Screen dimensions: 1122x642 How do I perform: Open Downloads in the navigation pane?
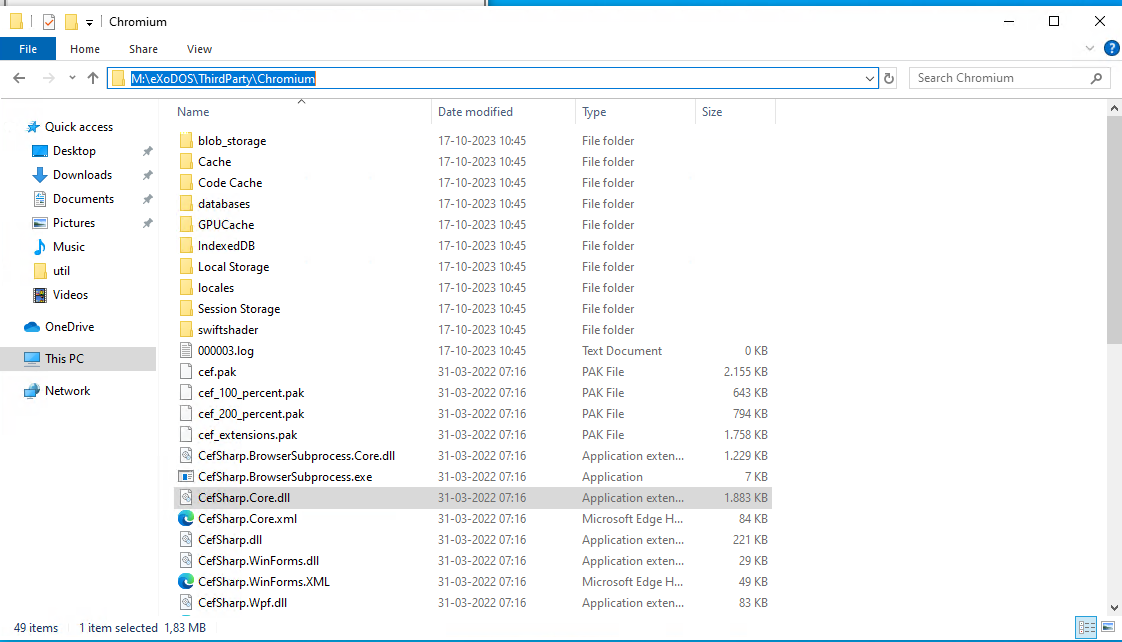point(82,175)
